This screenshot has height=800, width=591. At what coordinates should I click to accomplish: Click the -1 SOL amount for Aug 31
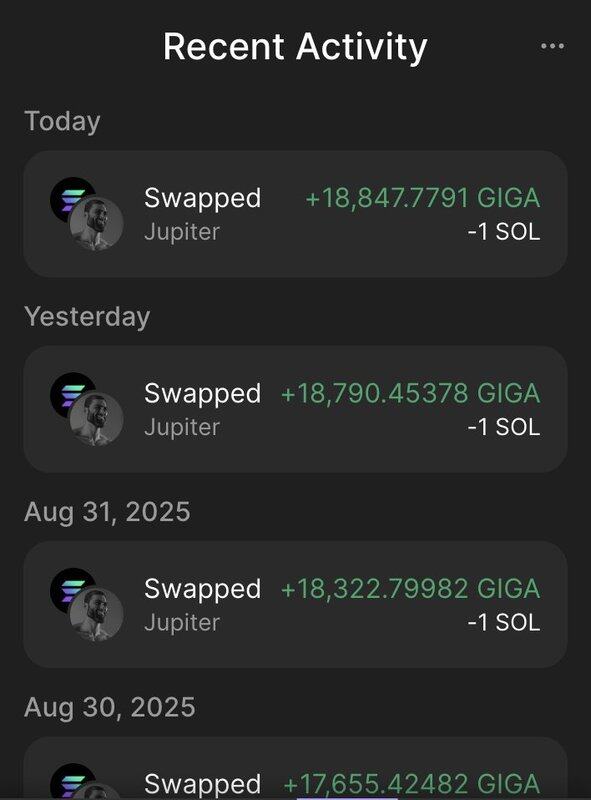pyautogui.click(x=504, y=623)
